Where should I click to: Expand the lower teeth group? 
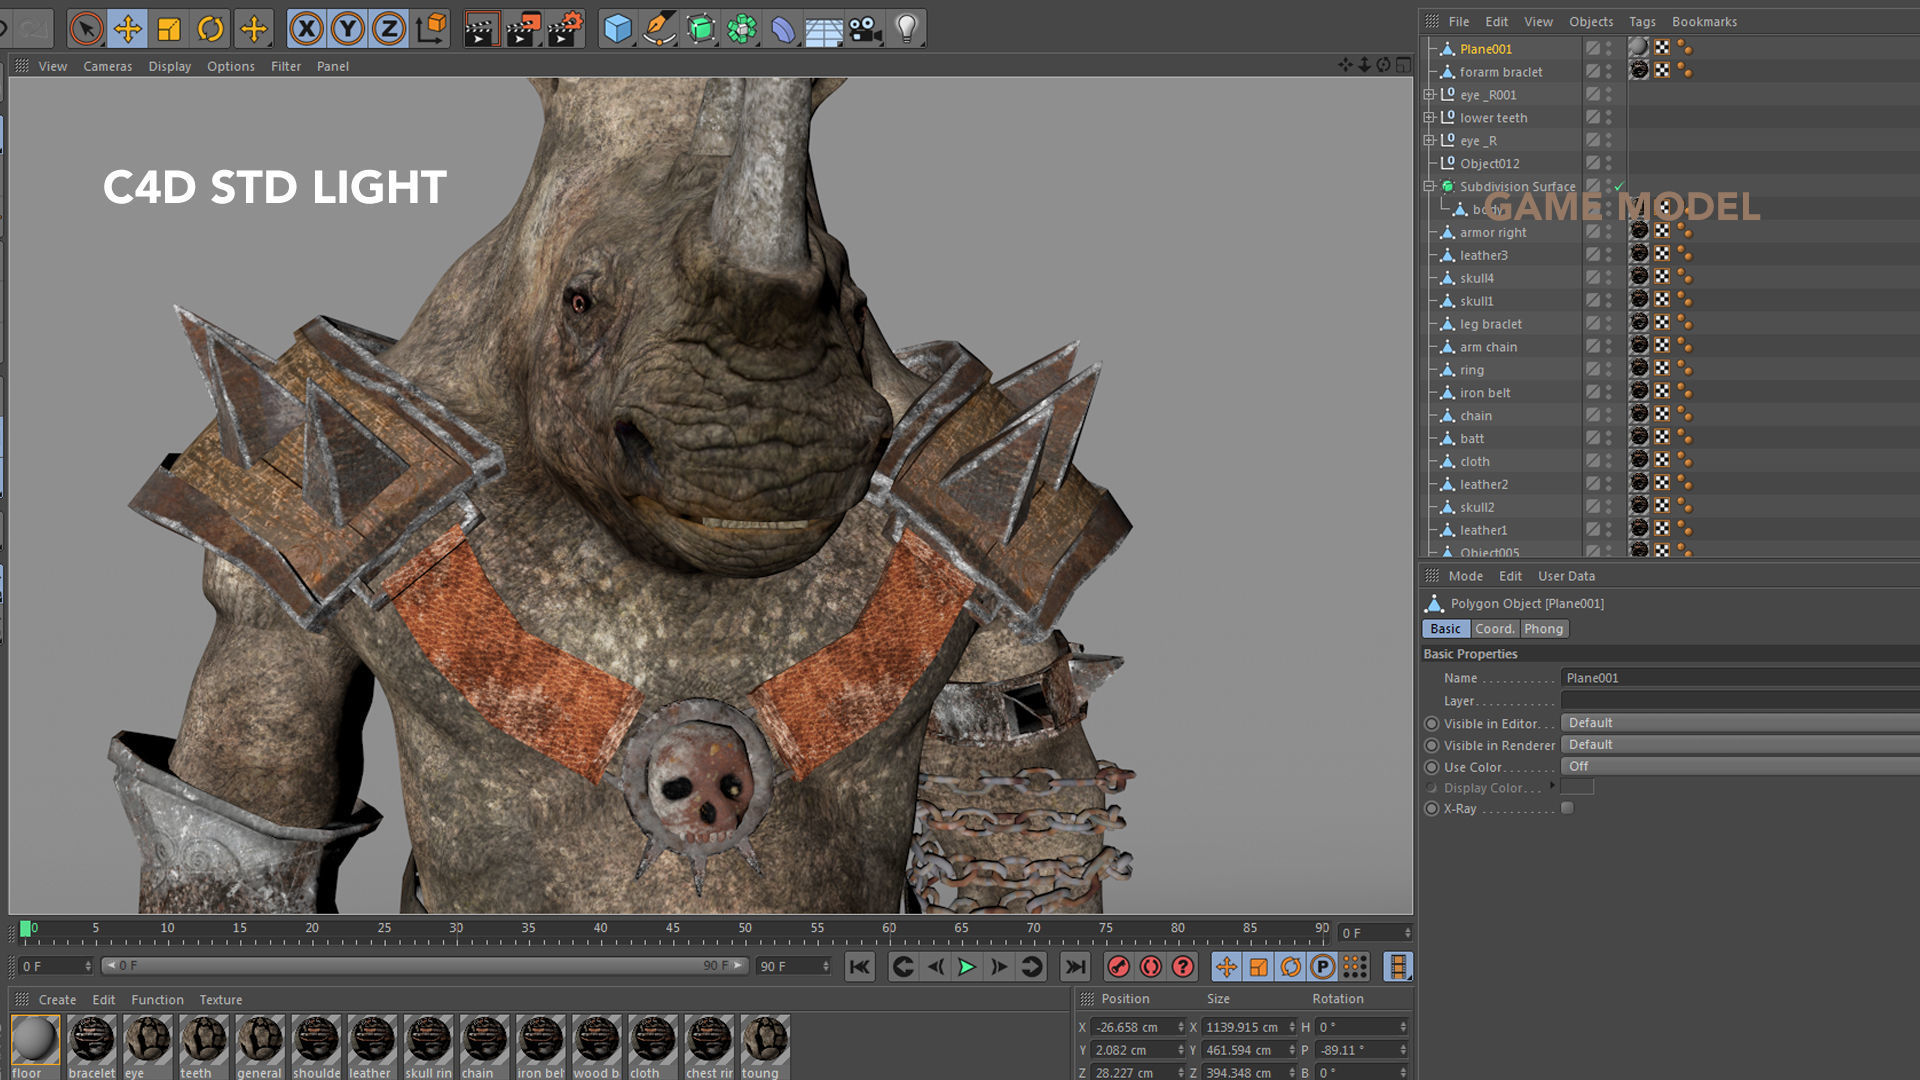(x=1429, y=118)
